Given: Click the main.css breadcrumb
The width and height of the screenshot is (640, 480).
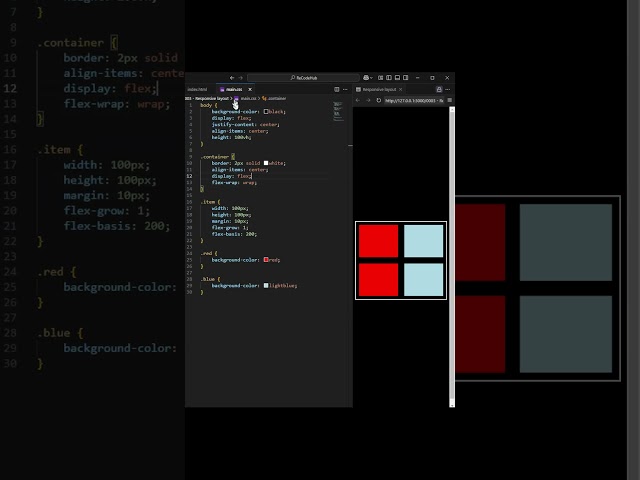Looking at the screenshot, I should pos(245,98).
